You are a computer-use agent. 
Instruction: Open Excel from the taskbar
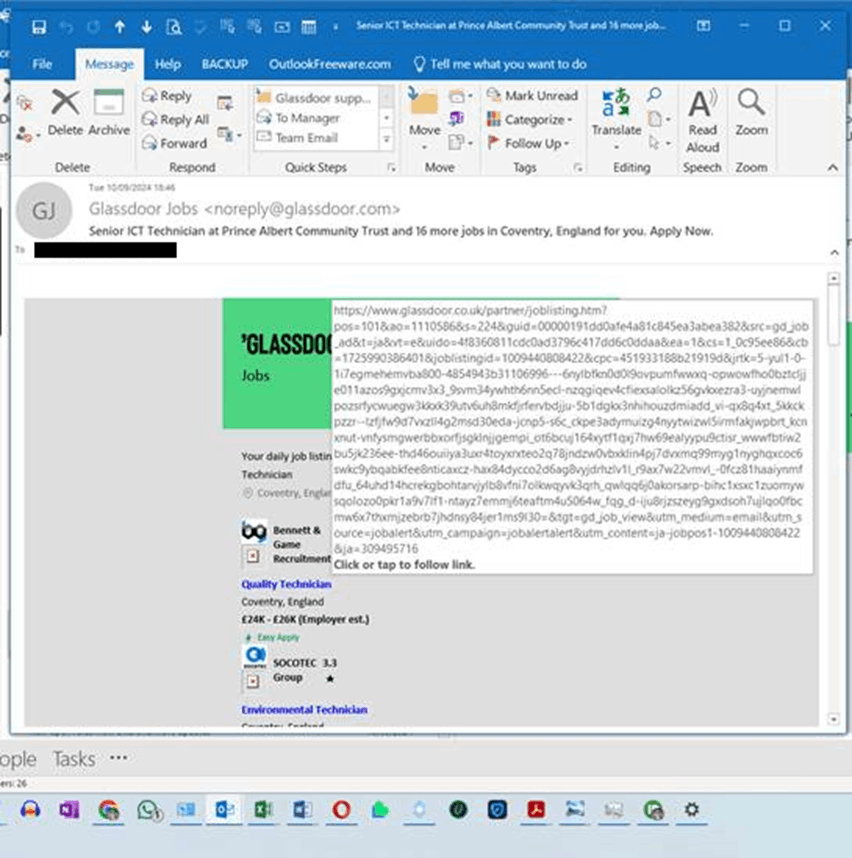pyautogui.click(x=263, y=809)
